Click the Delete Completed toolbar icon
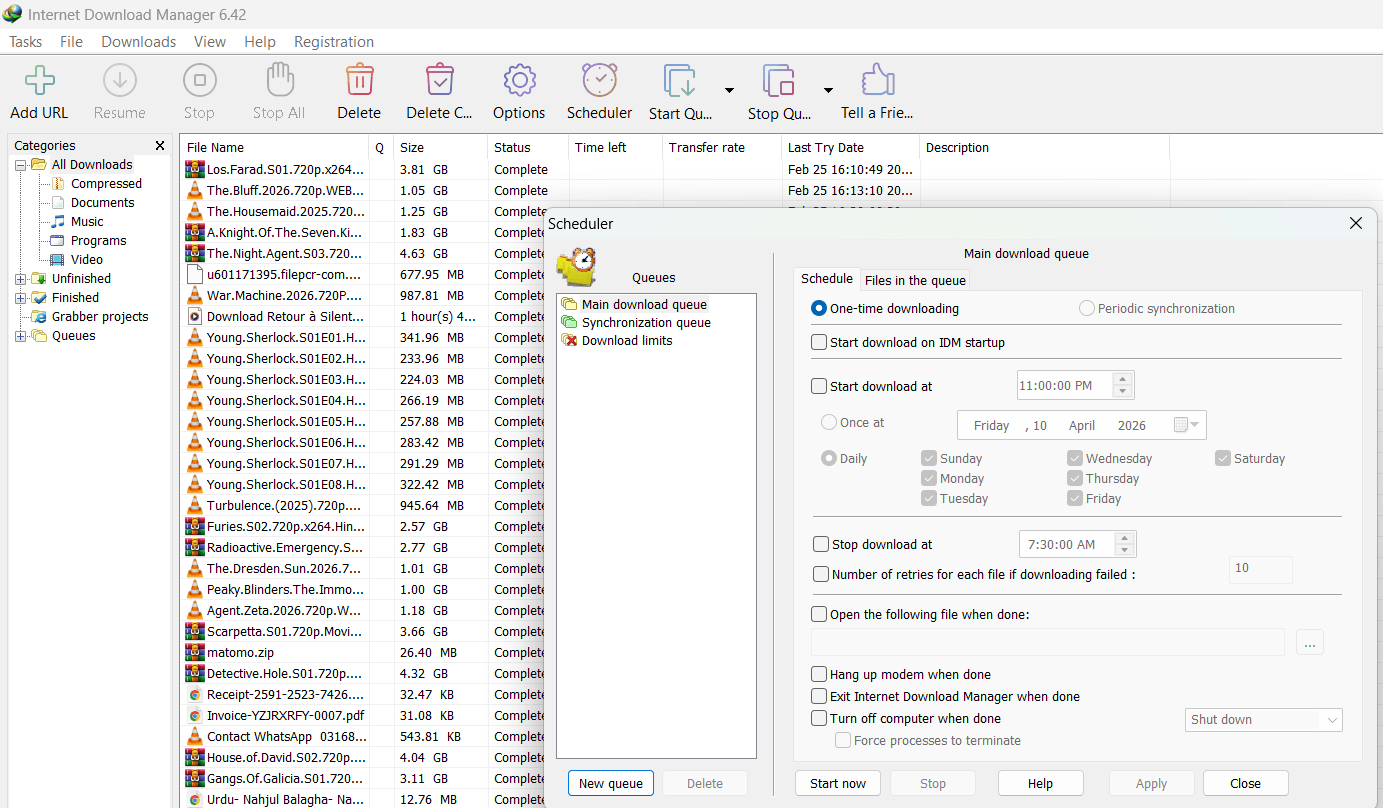Screen dimensions: 1383x808 (439, 80)
